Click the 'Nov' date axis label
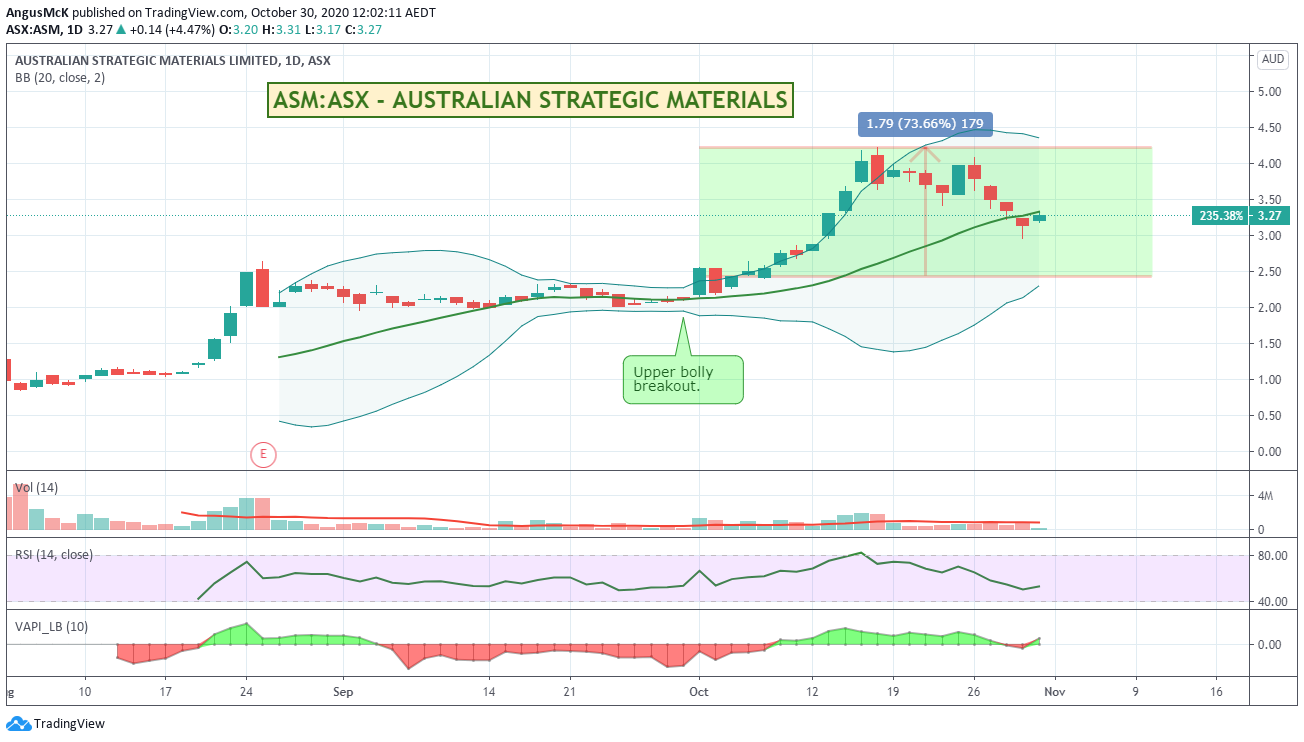This screenshot has height=742, width=1304. tap(1054, 691)
